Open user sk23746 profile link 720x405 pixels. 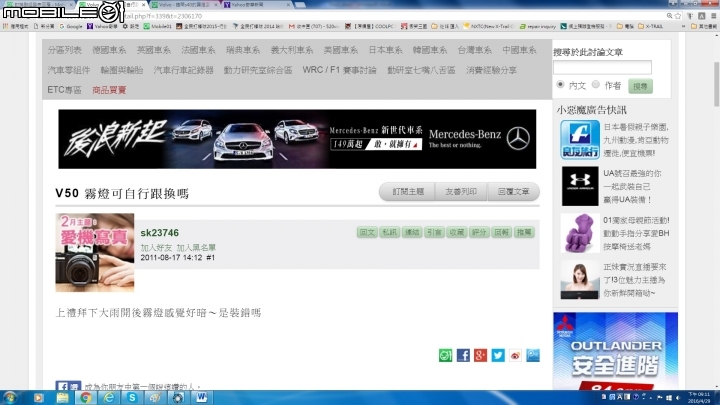pyautogui.click(x=159, y=233)
